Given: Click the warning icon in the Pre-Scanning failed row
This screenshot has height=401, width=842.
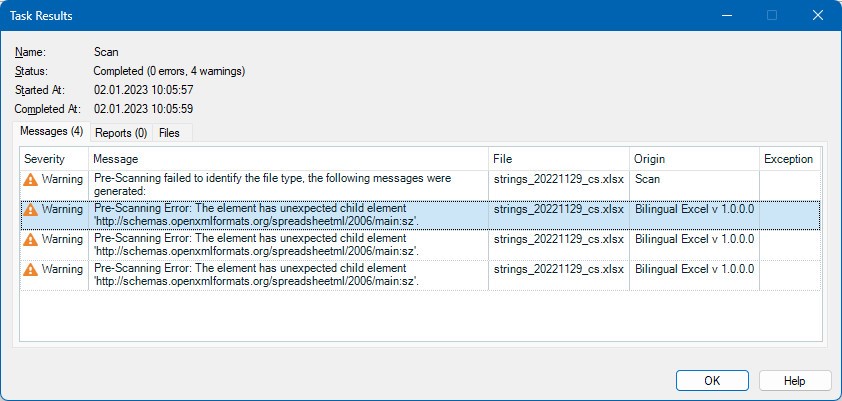Looking at the screenshot, I should click(x=31, y=179).
